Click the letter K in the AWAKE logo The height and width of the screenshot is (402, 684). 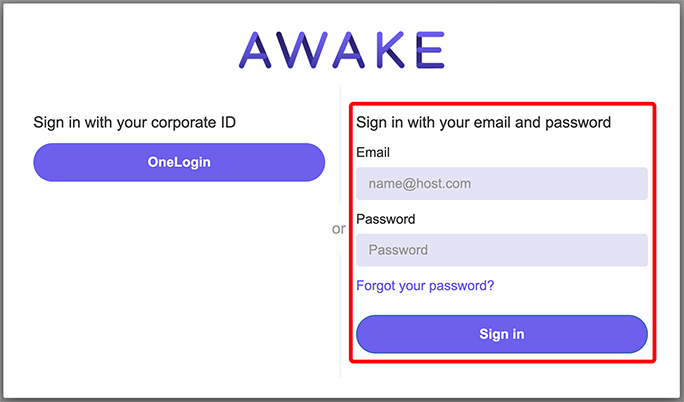tap(390, 50)
